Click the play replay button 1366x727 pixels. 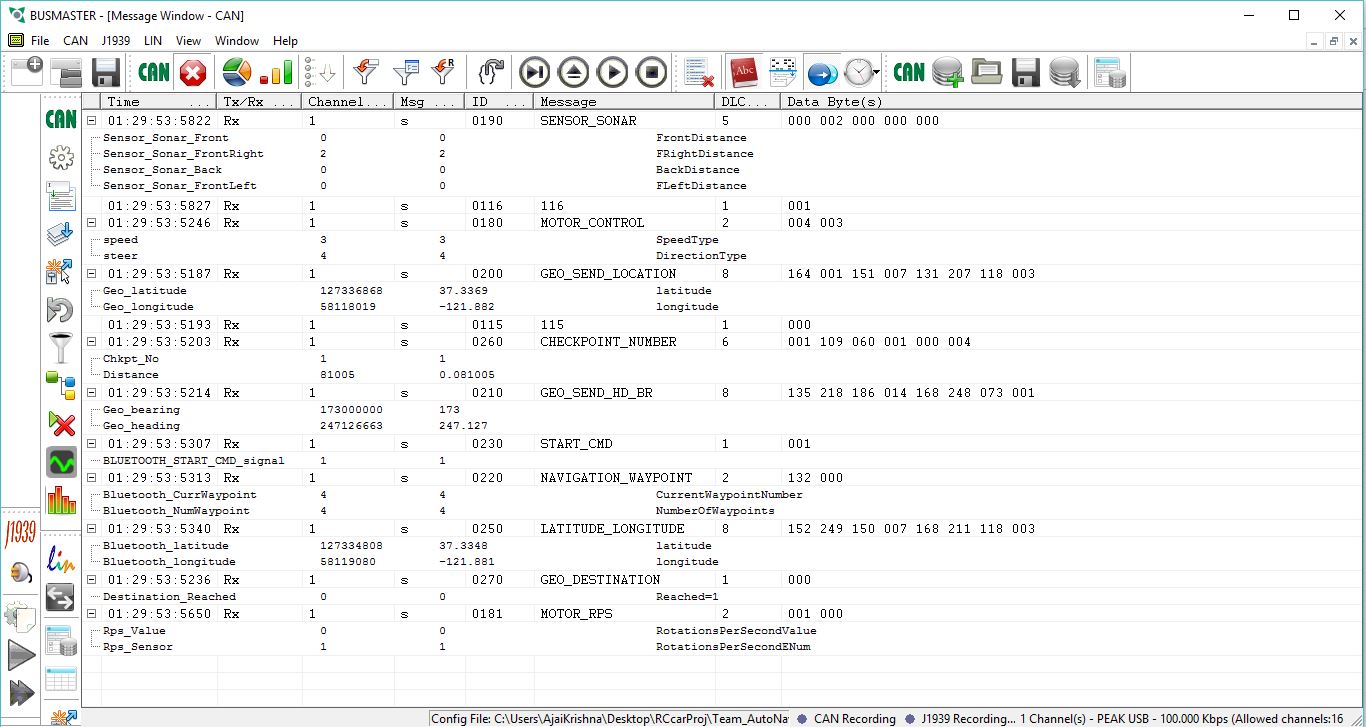613,72
